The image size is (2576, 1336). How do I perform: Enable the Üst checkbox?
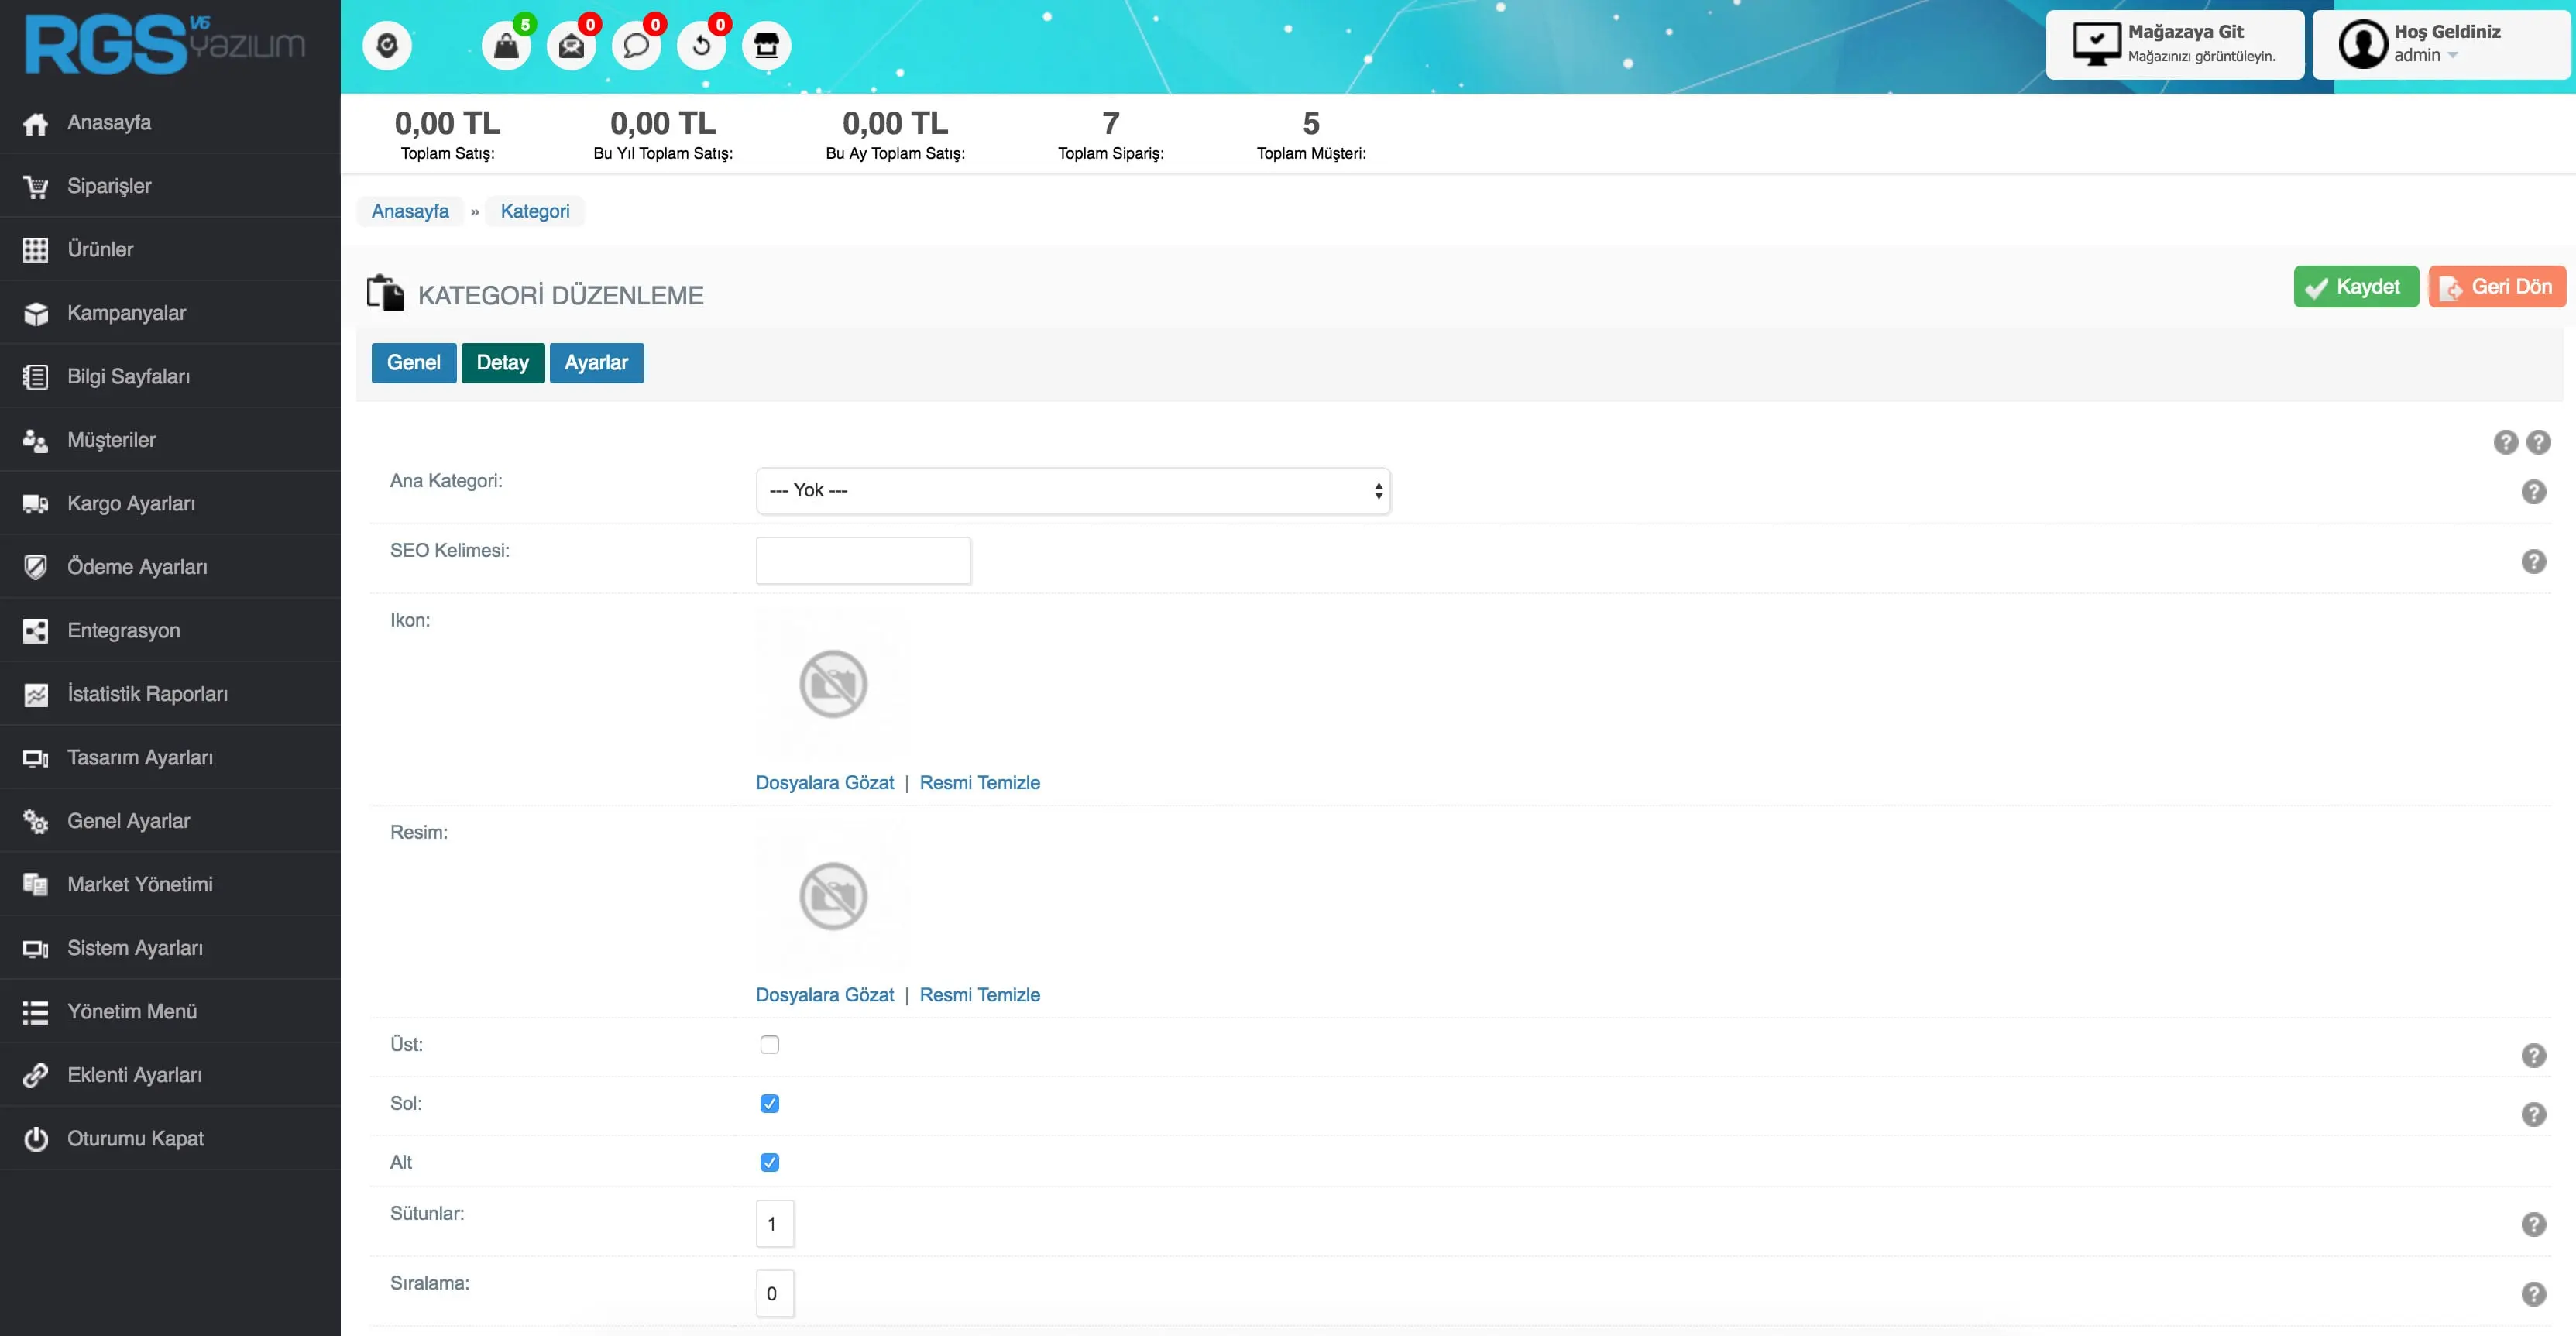click(x=769, y=1044)
